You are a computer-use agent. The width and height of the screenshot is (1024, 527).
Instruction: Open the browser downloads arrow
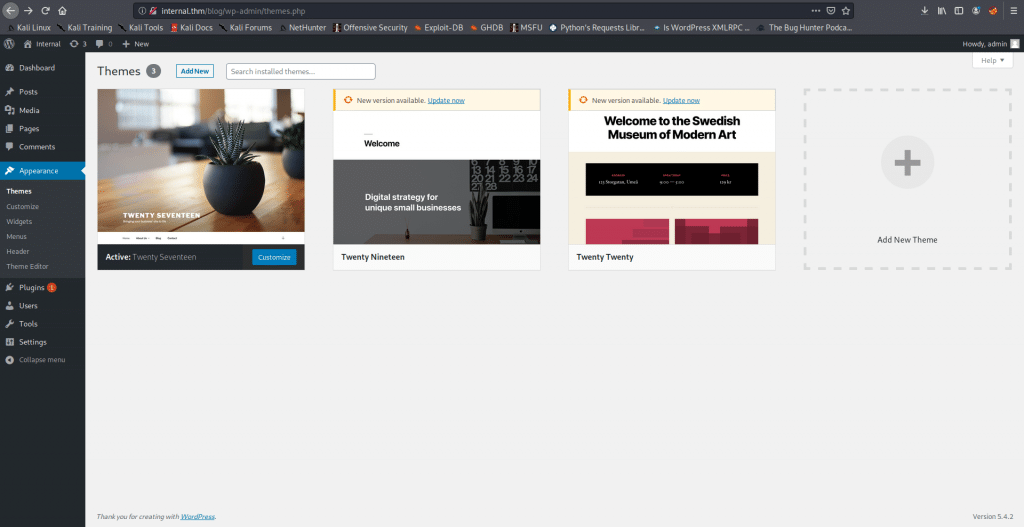(925, 10)
